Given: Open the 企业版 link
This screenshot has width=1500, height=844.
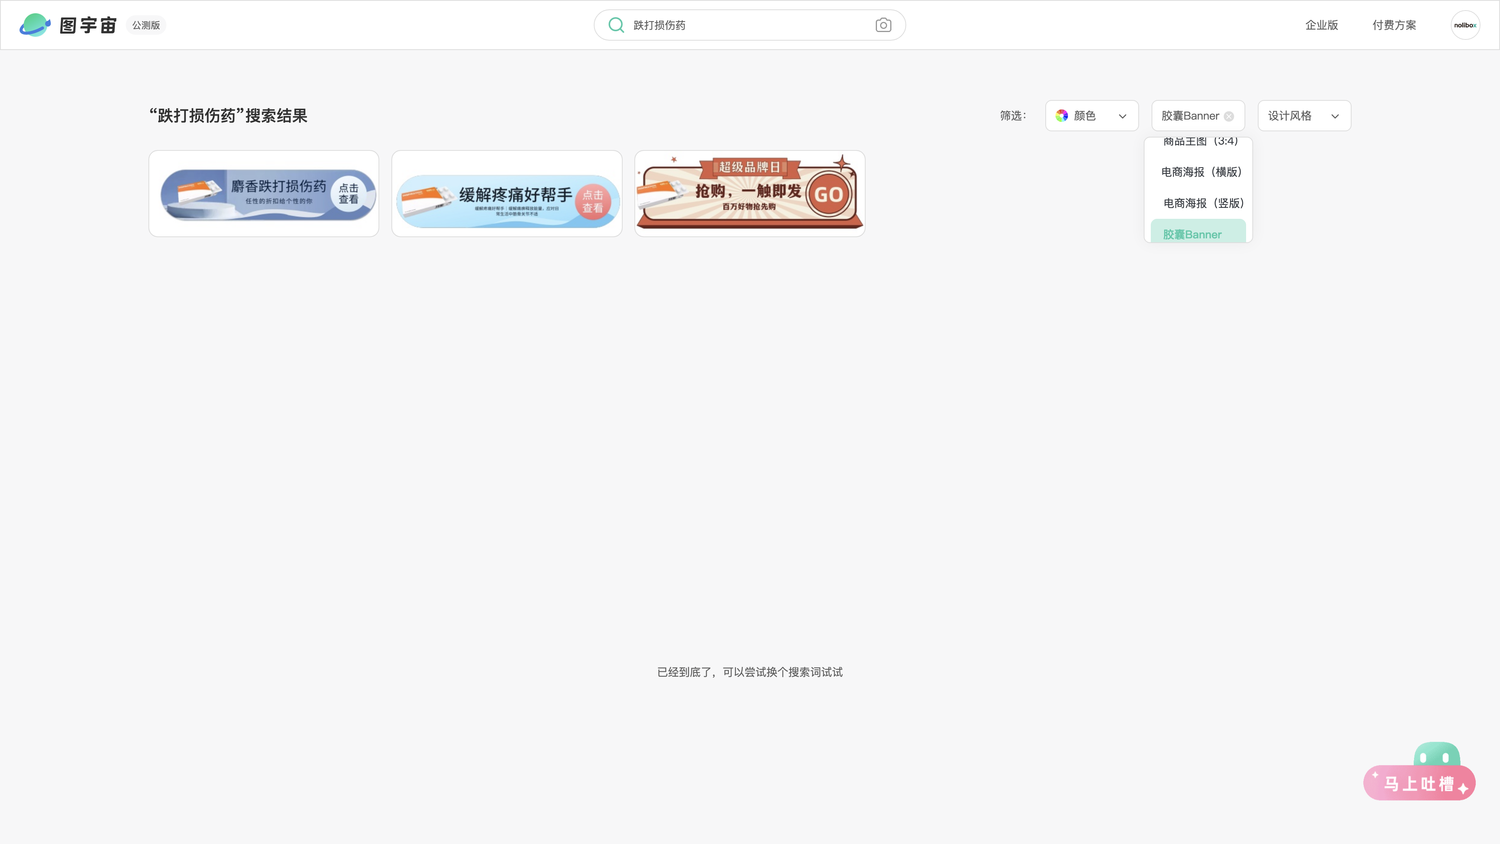Looking at the screenshot, I should tap(1321, 25).
